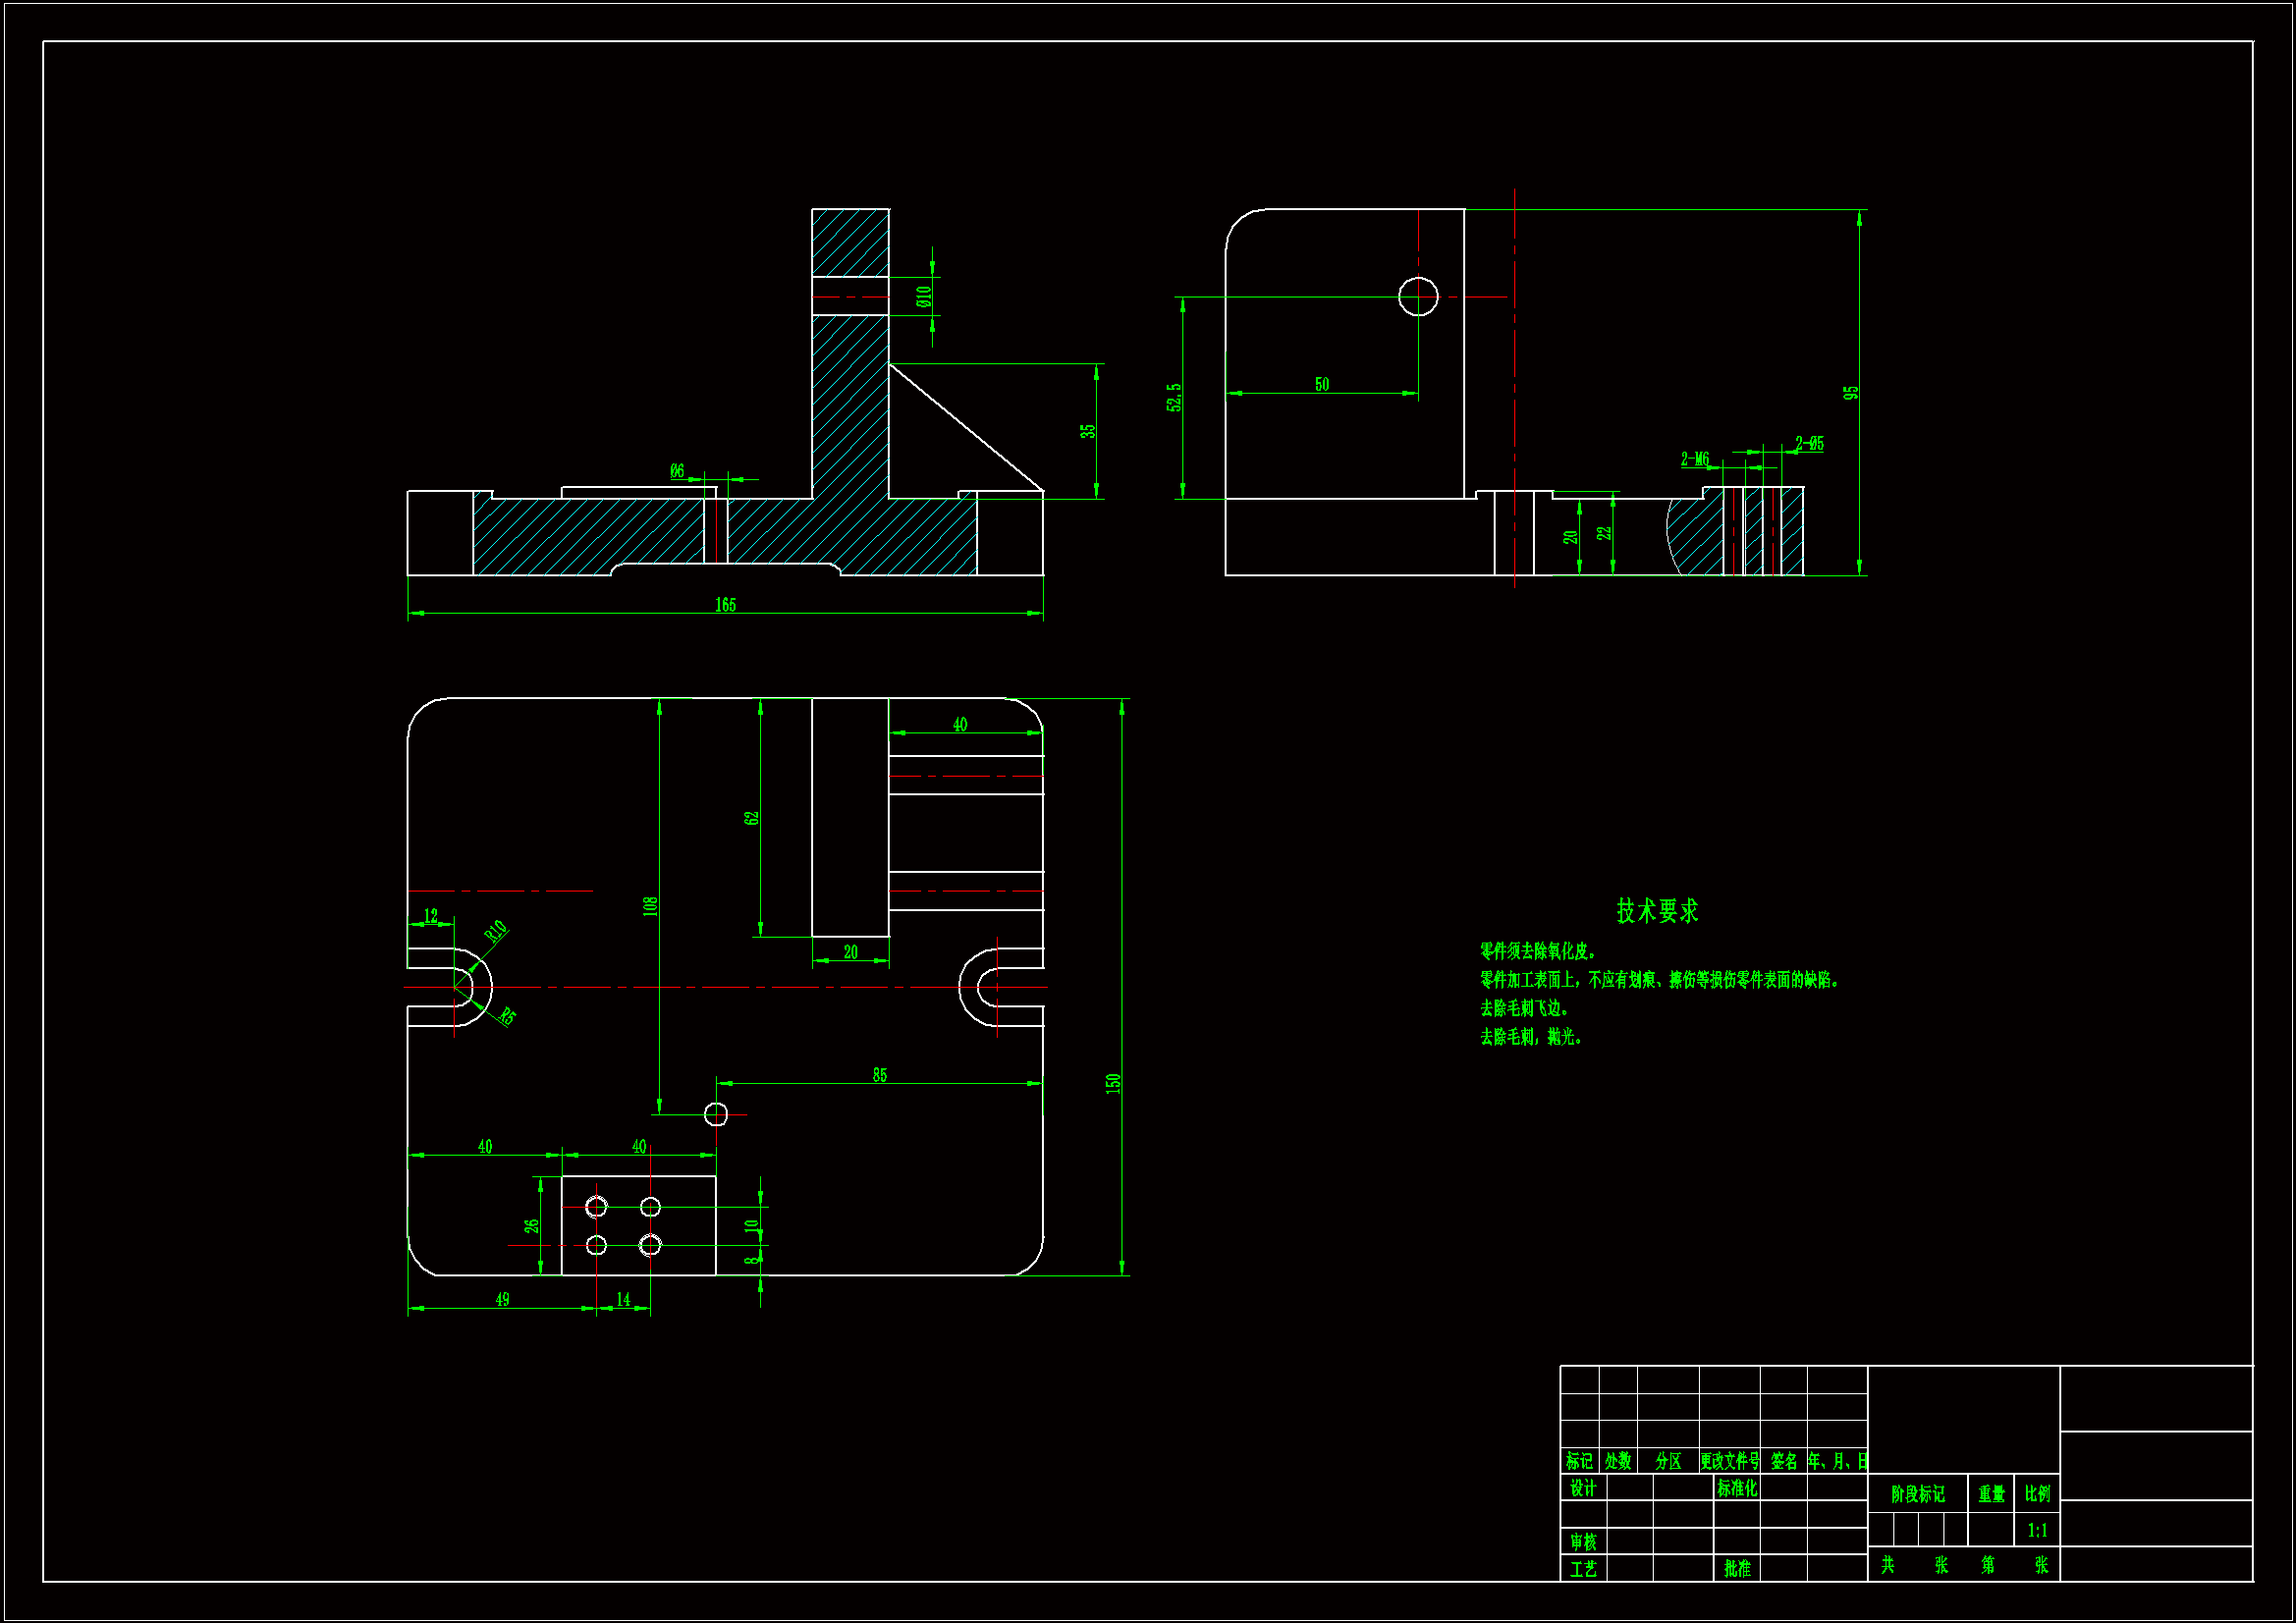Click the 标准化 title block label

click(1737, 1488)
